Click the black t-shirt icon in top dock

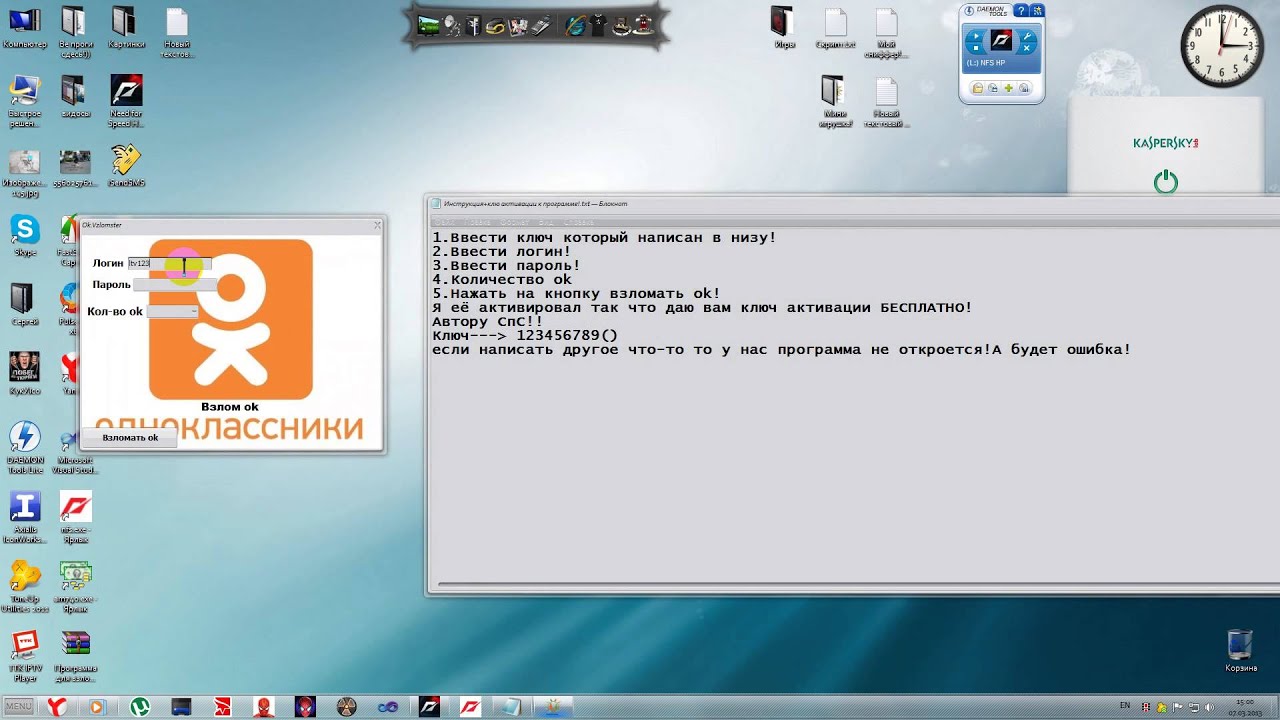click(596, 26)
